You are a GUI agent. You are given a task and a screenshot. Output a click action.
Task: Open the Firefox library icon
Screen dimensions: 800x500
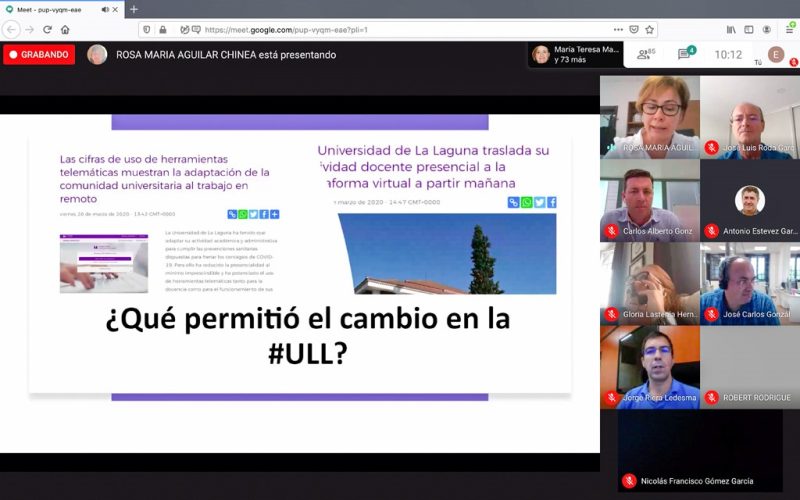click(731, 30)
